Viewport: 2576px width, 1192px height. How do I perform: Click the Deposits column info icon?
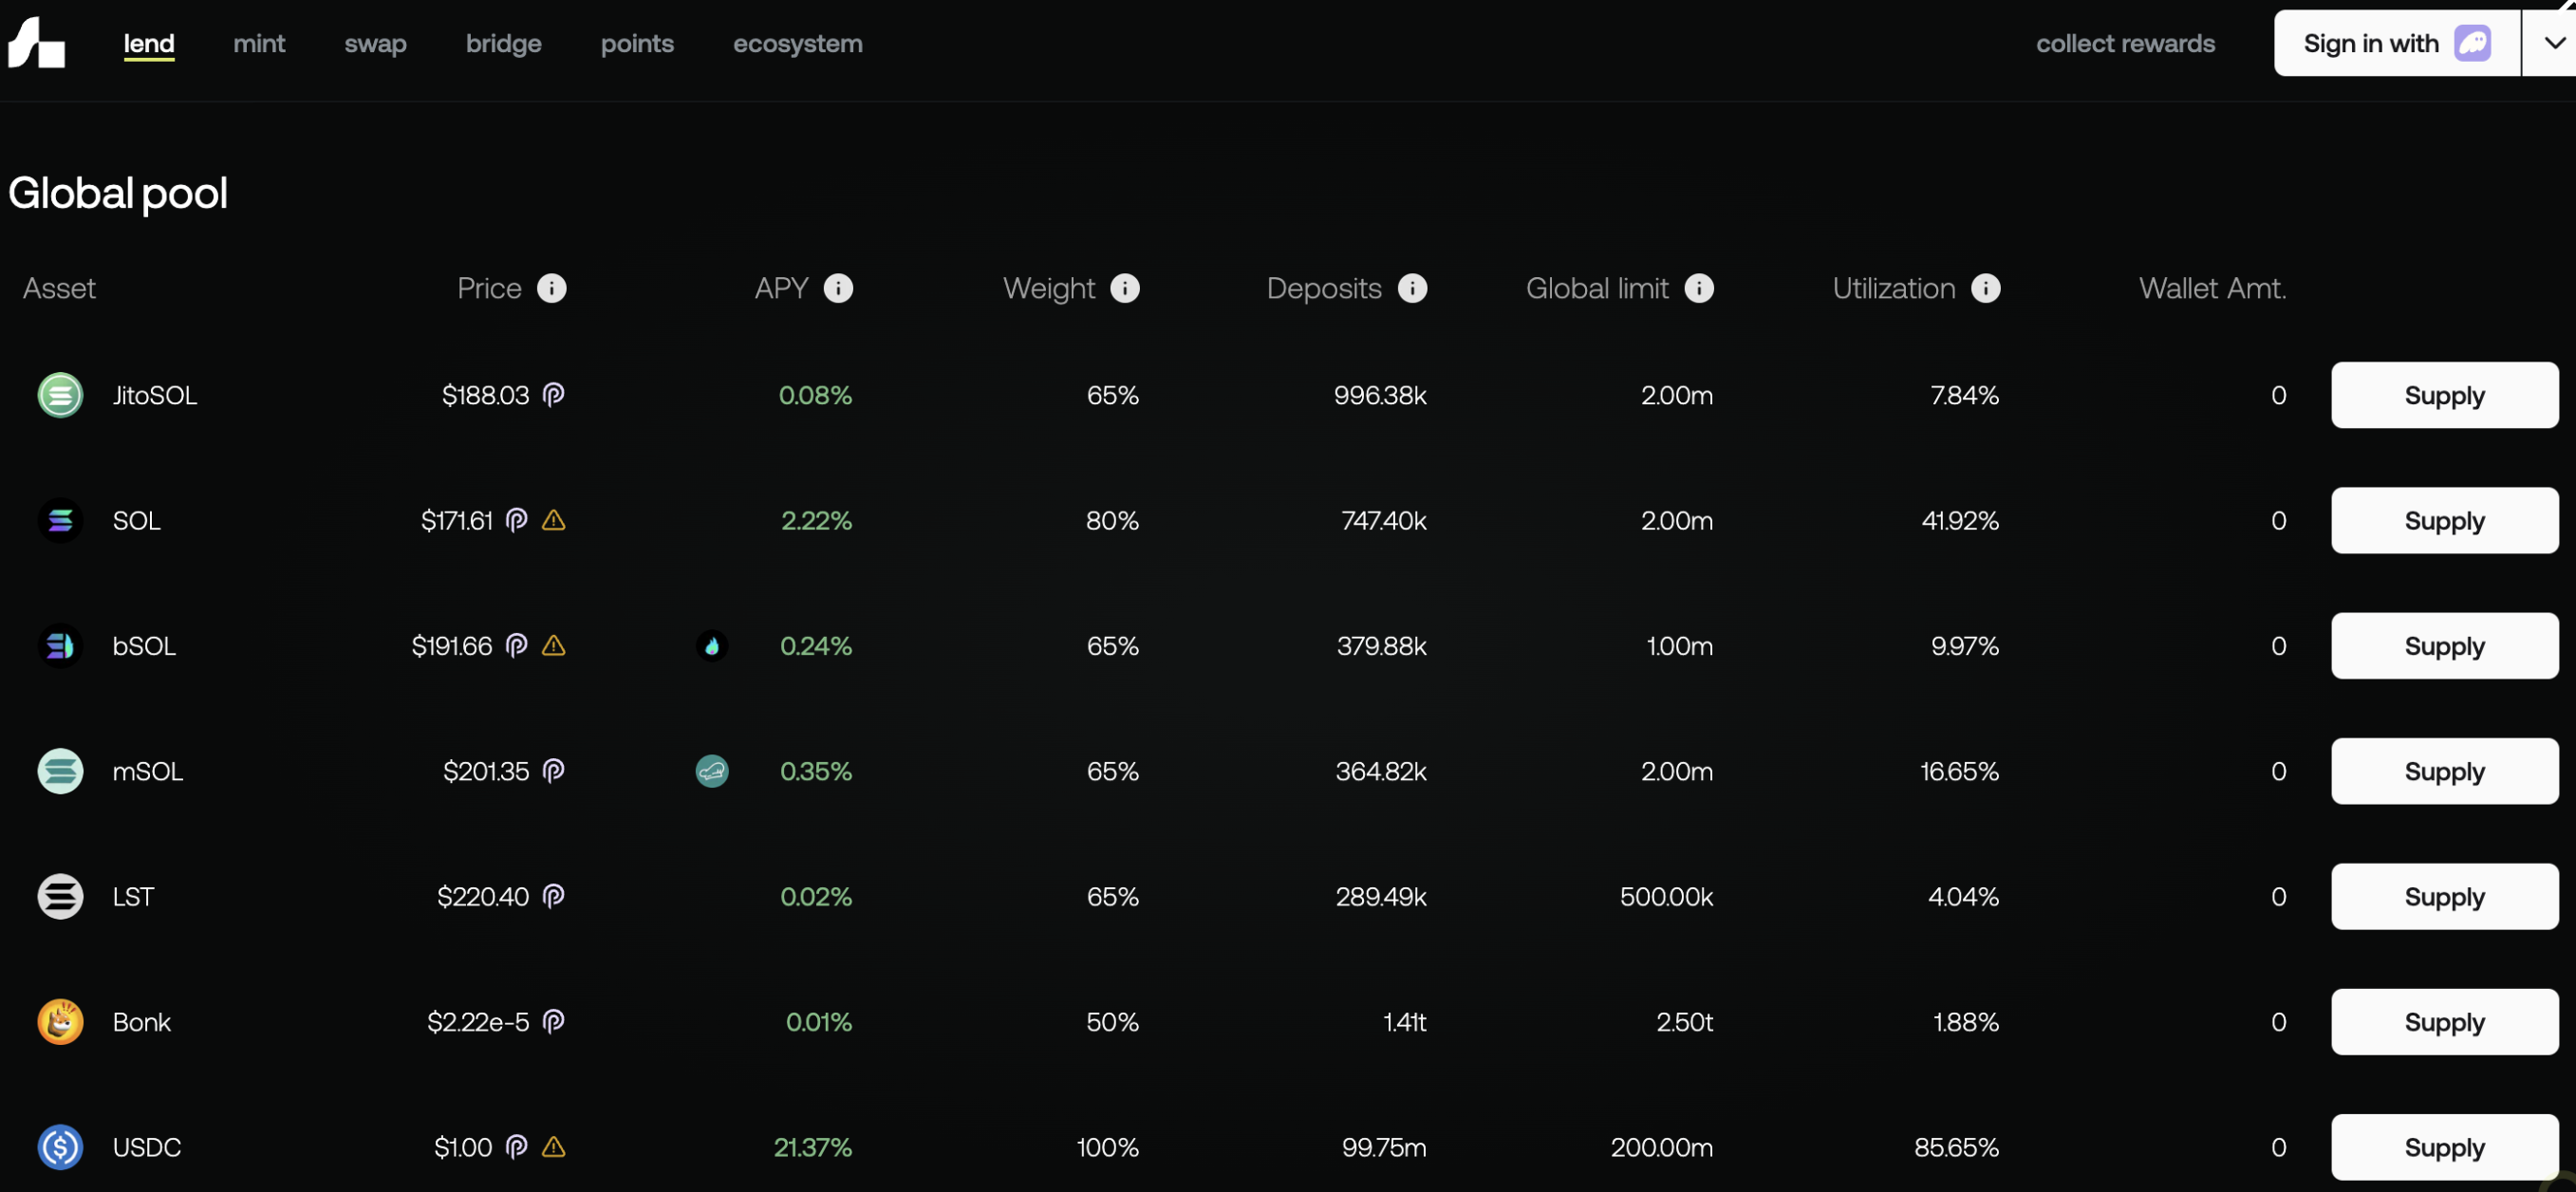click(1411, 288)
